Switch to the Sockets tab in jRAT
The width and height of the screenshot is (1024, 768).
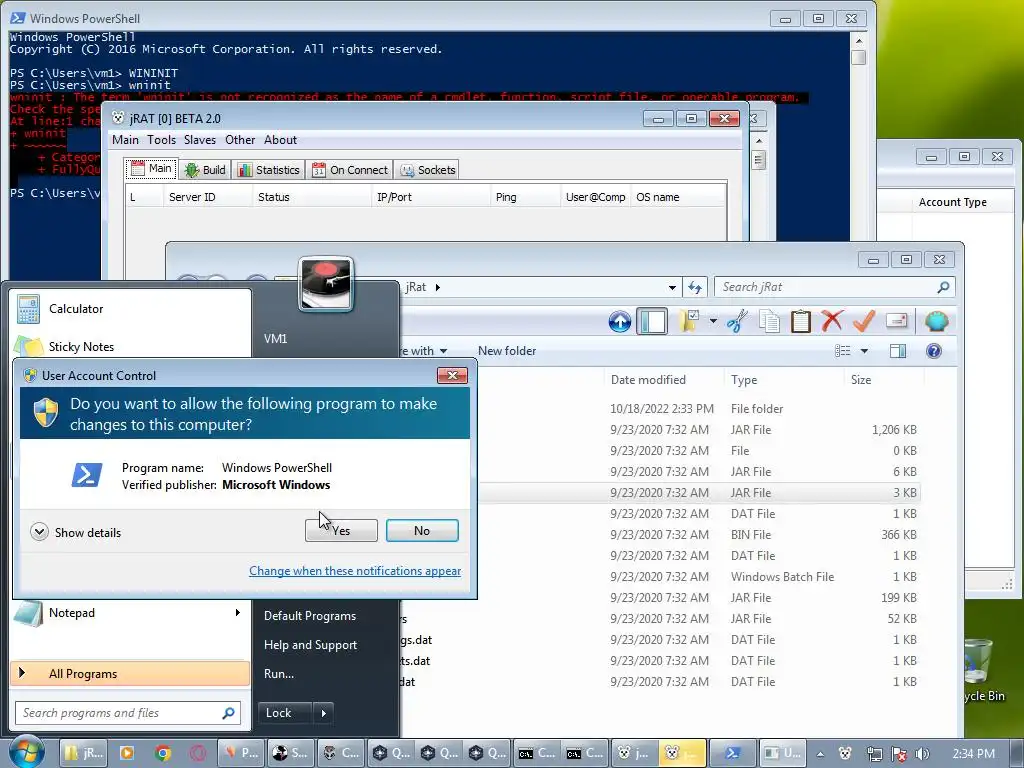(x=428, y=170)
